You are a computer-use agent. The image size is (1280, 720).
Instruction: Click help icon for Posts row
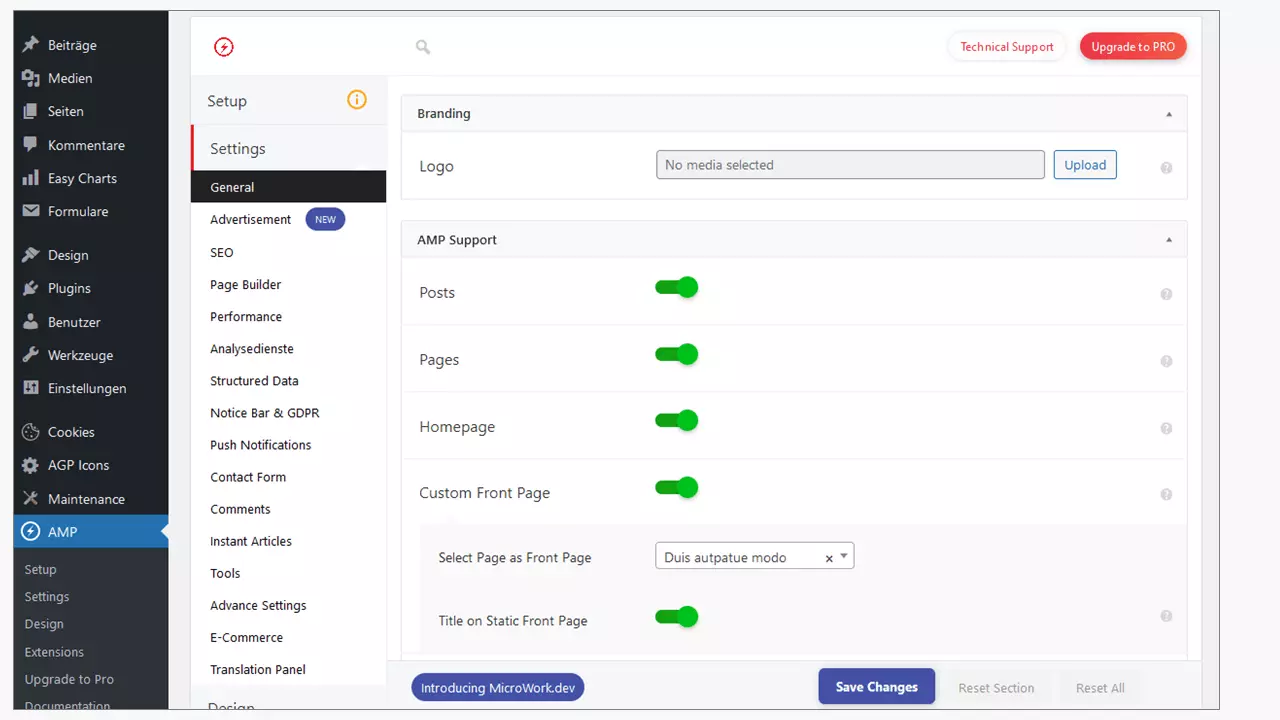click(1166, 294)
